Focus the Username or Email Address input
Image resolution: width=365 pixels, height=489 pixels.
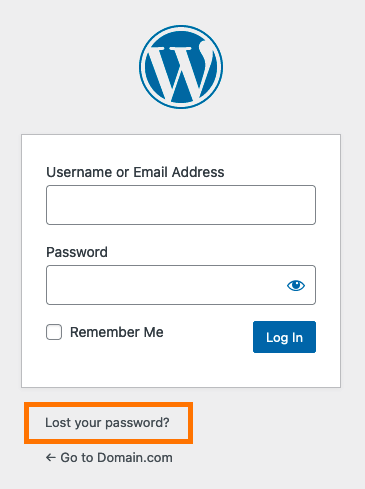point(181,205)
